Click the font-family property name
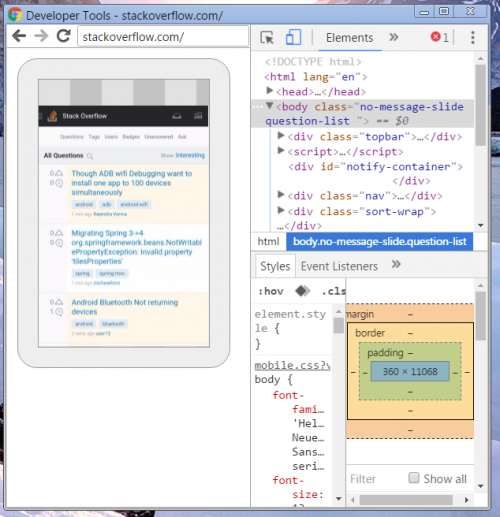This screenshot has height=517, width=500. click(298, 402)
